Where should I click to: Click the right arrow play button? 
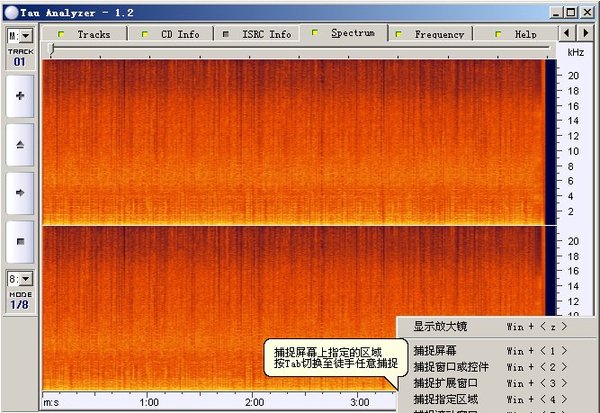click(20, 193)
